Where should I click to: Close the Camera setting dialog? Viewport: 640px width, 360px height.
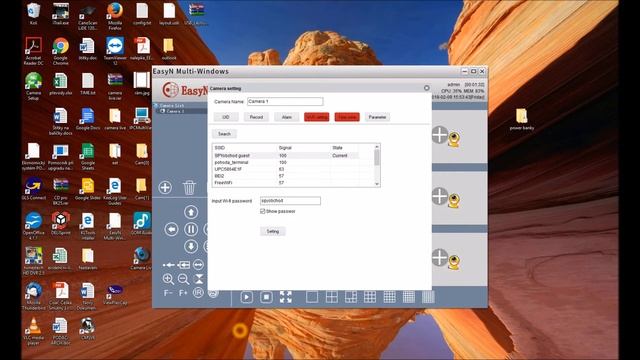pos(427,88)
